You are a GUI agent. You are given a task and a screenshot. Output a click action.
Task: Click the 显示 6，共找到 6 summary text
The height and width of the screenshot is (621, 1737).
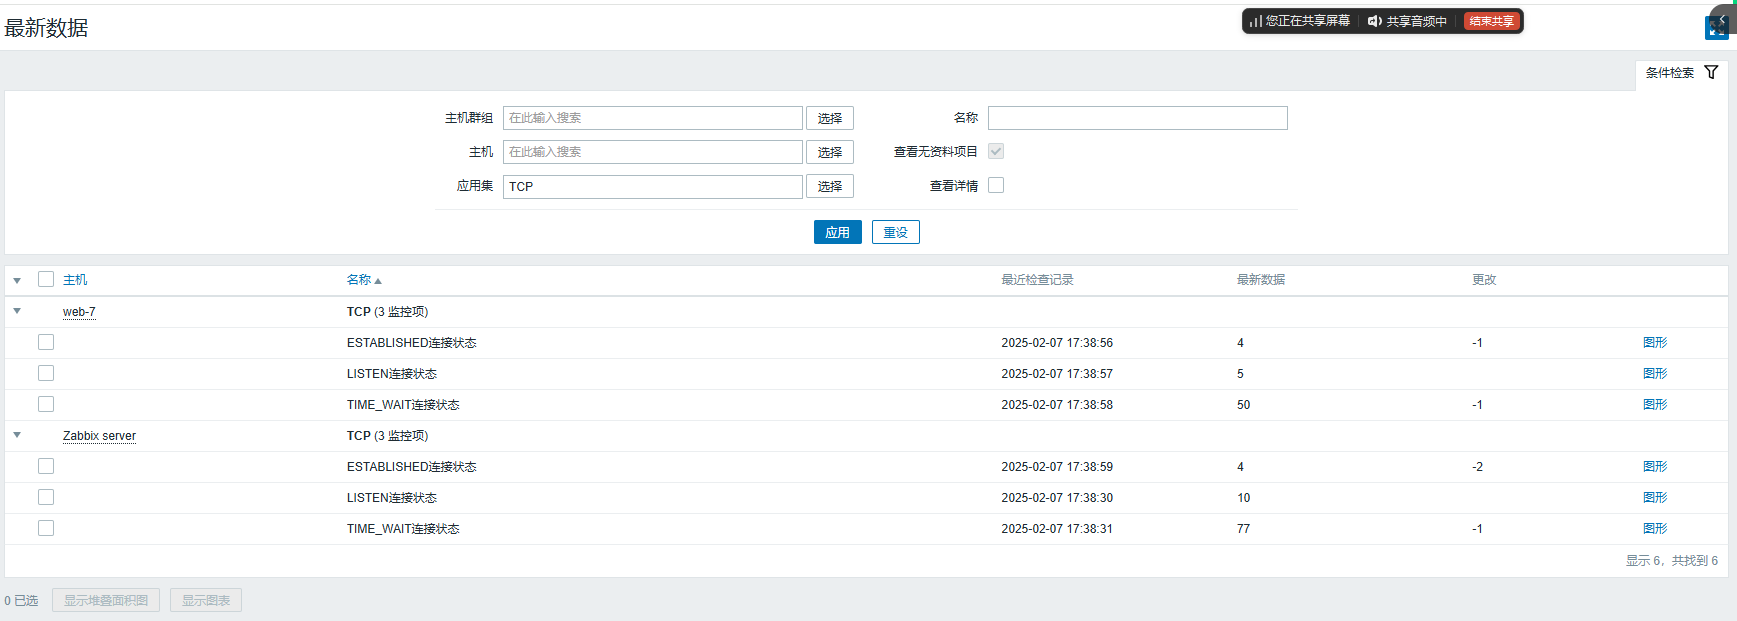pyautogui.click(x=1671, y=561)
